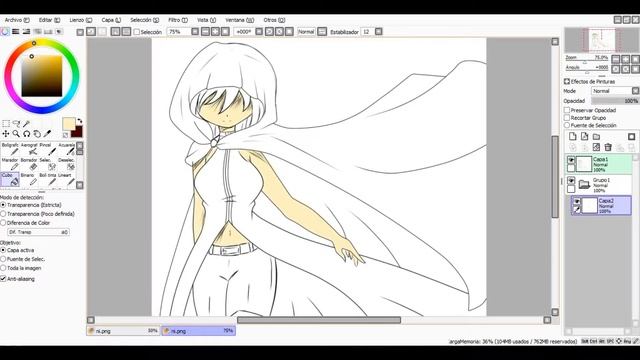Click the navigator preview thumbnail
This screenshot has height=360, width=640.
click(602, 40)
